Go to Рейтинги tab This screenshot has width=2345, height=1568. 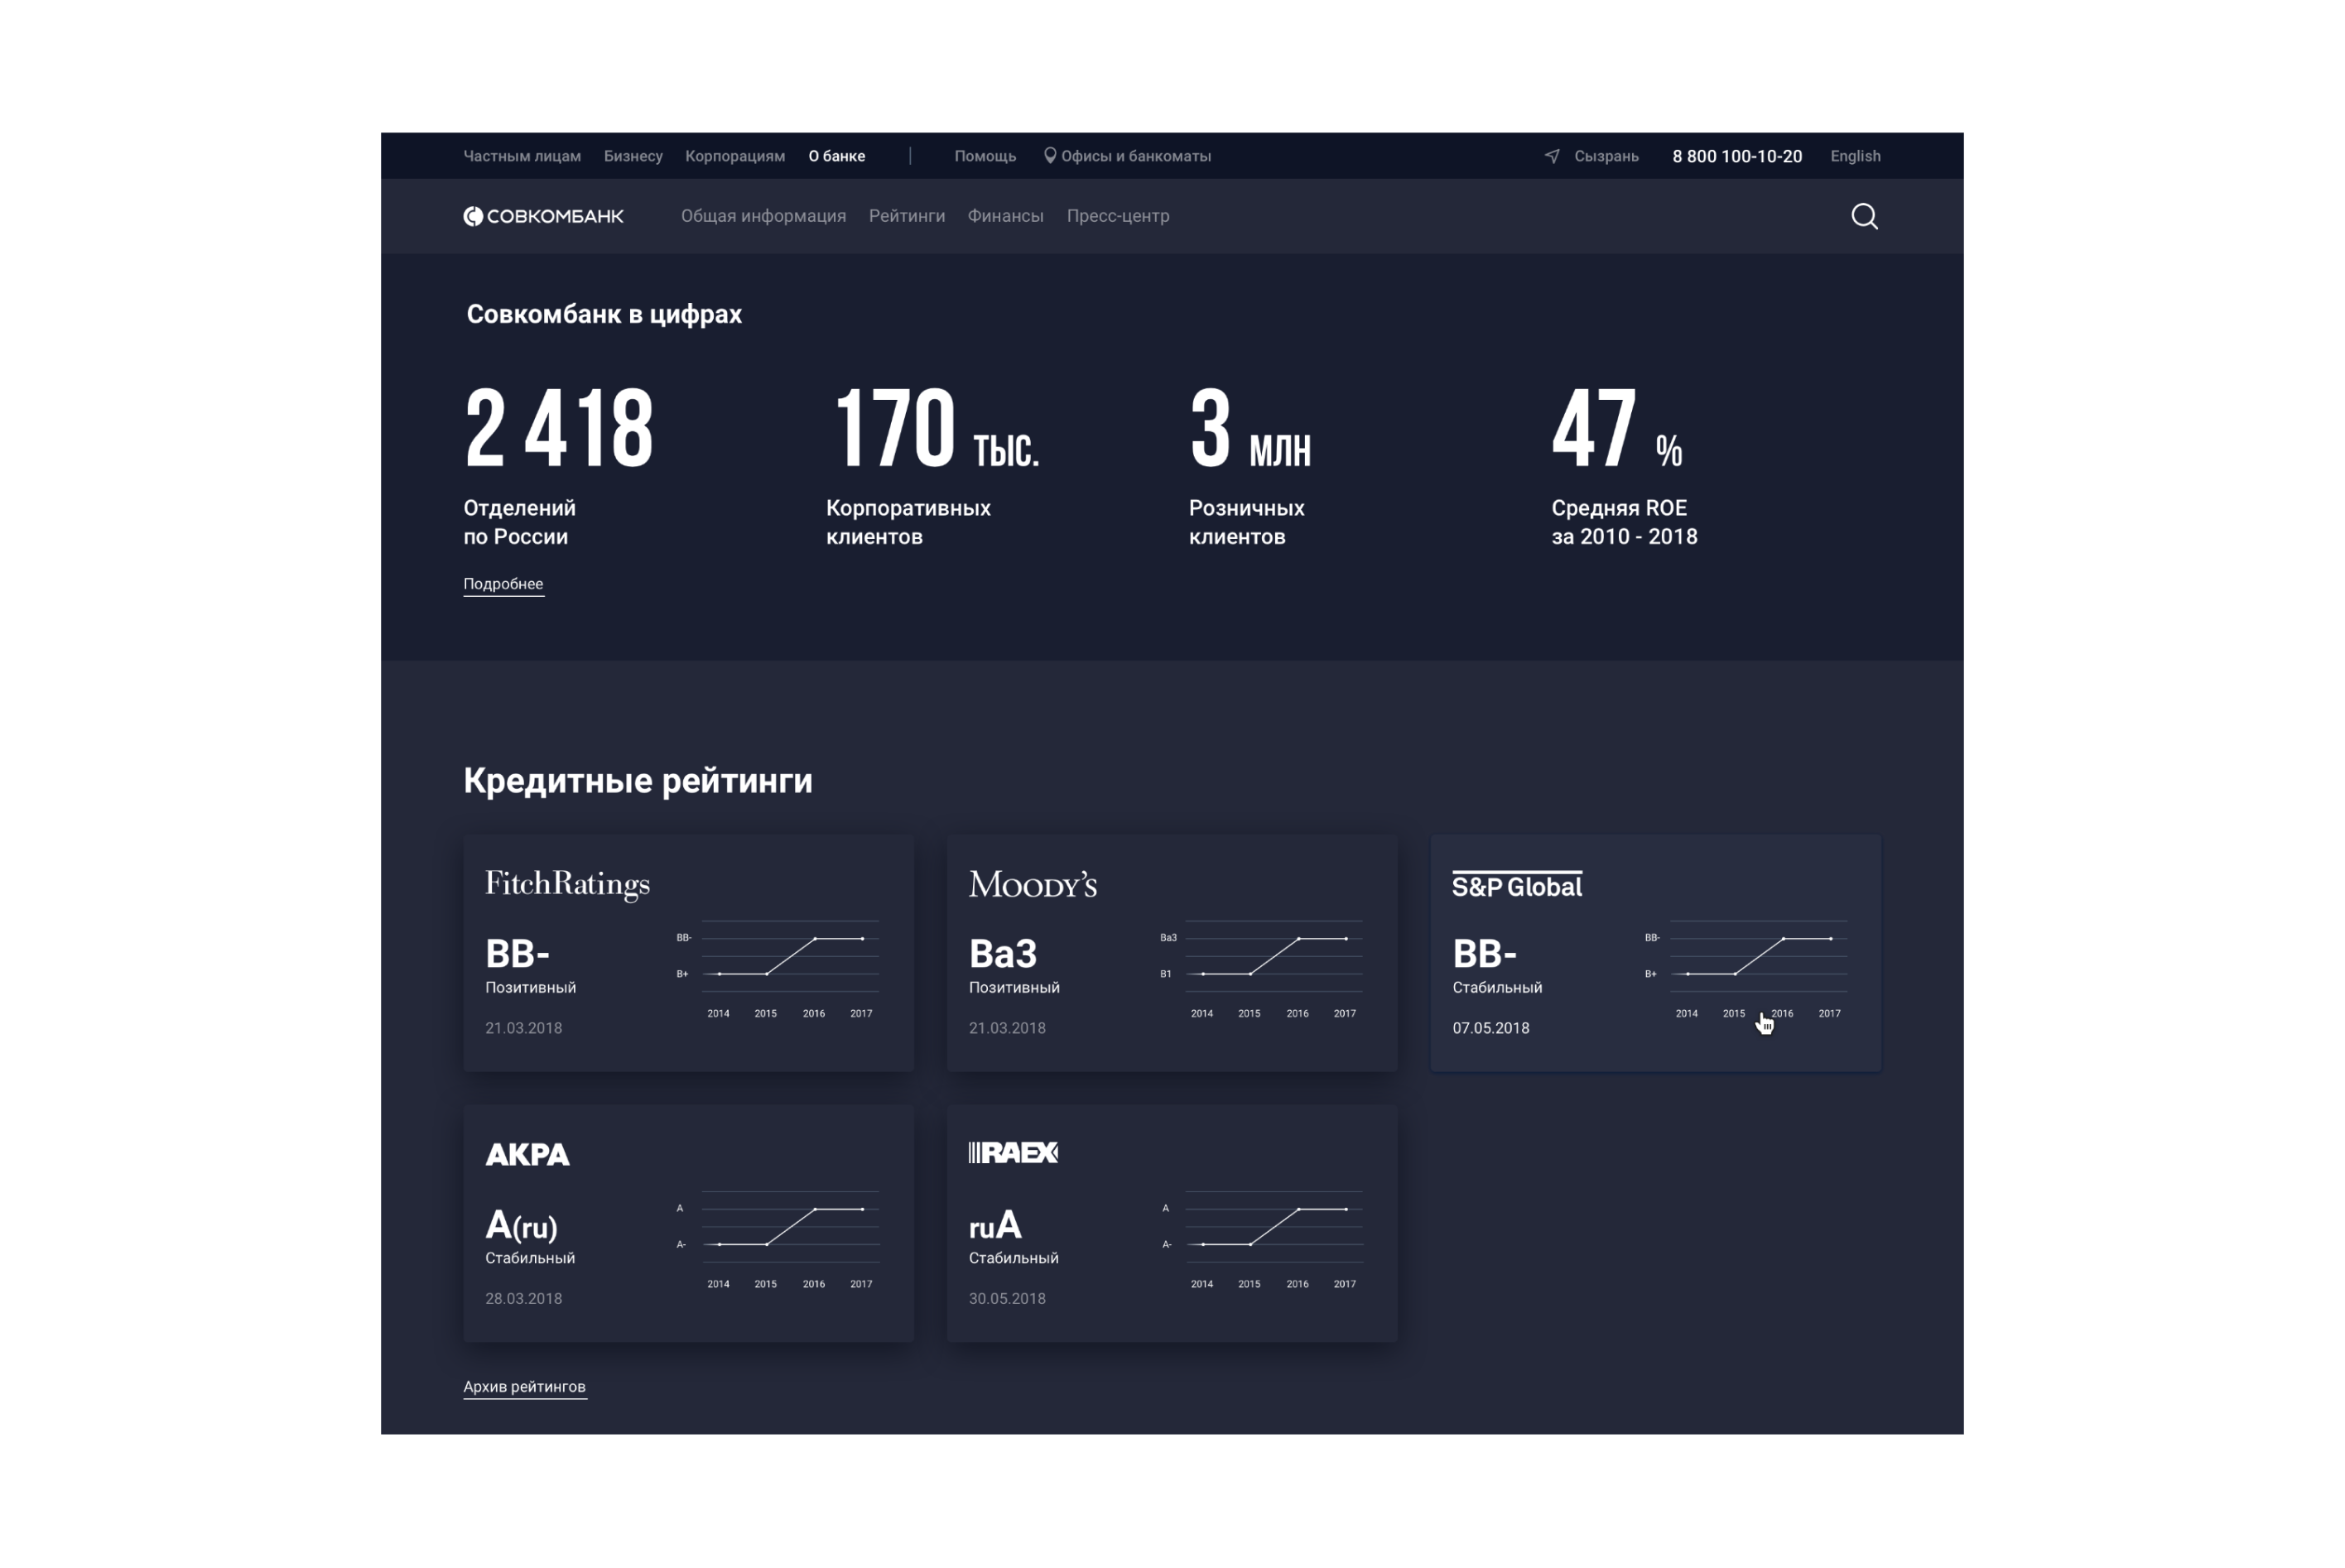coord(906,216)
